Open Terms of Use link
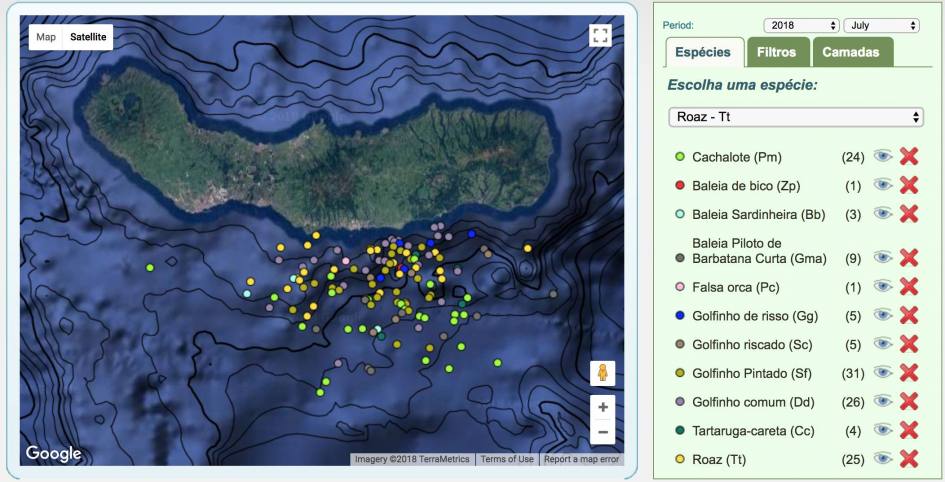 coord(507,459)
